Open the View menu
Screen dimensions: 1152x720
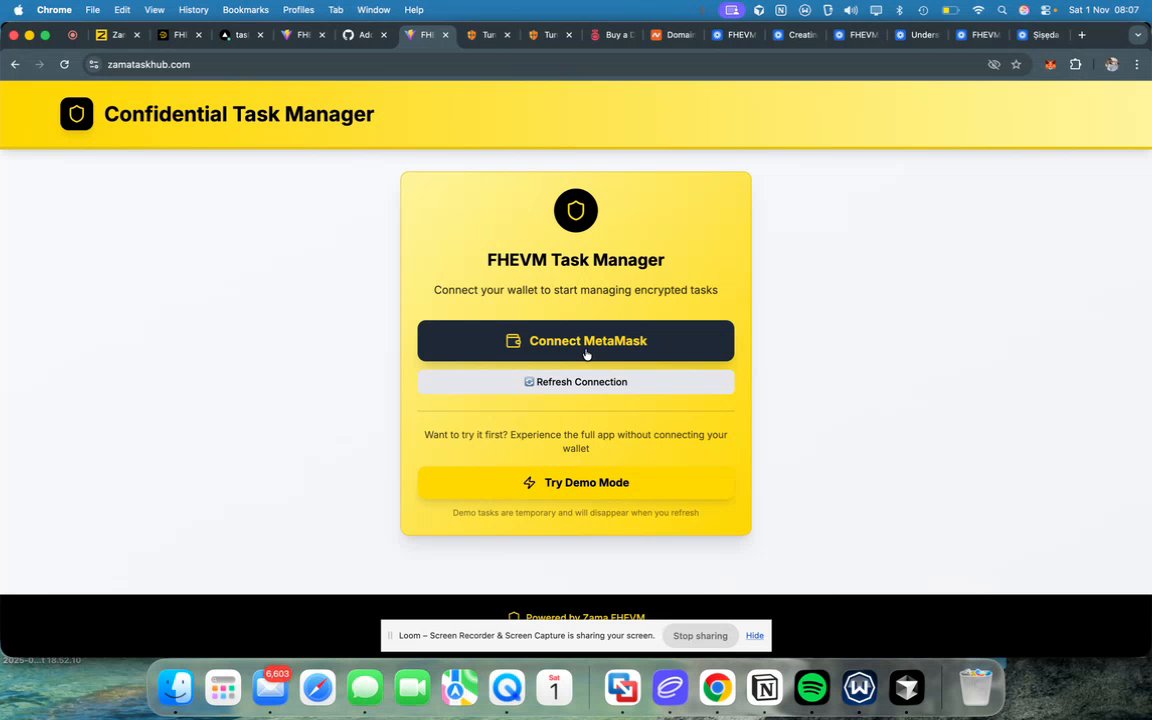154,10
